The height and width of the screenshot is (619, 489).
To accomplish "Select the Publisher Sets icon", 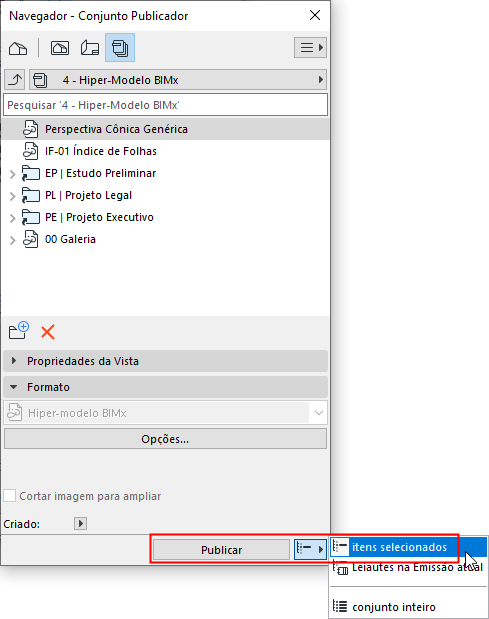I will [x=120, y=48].
